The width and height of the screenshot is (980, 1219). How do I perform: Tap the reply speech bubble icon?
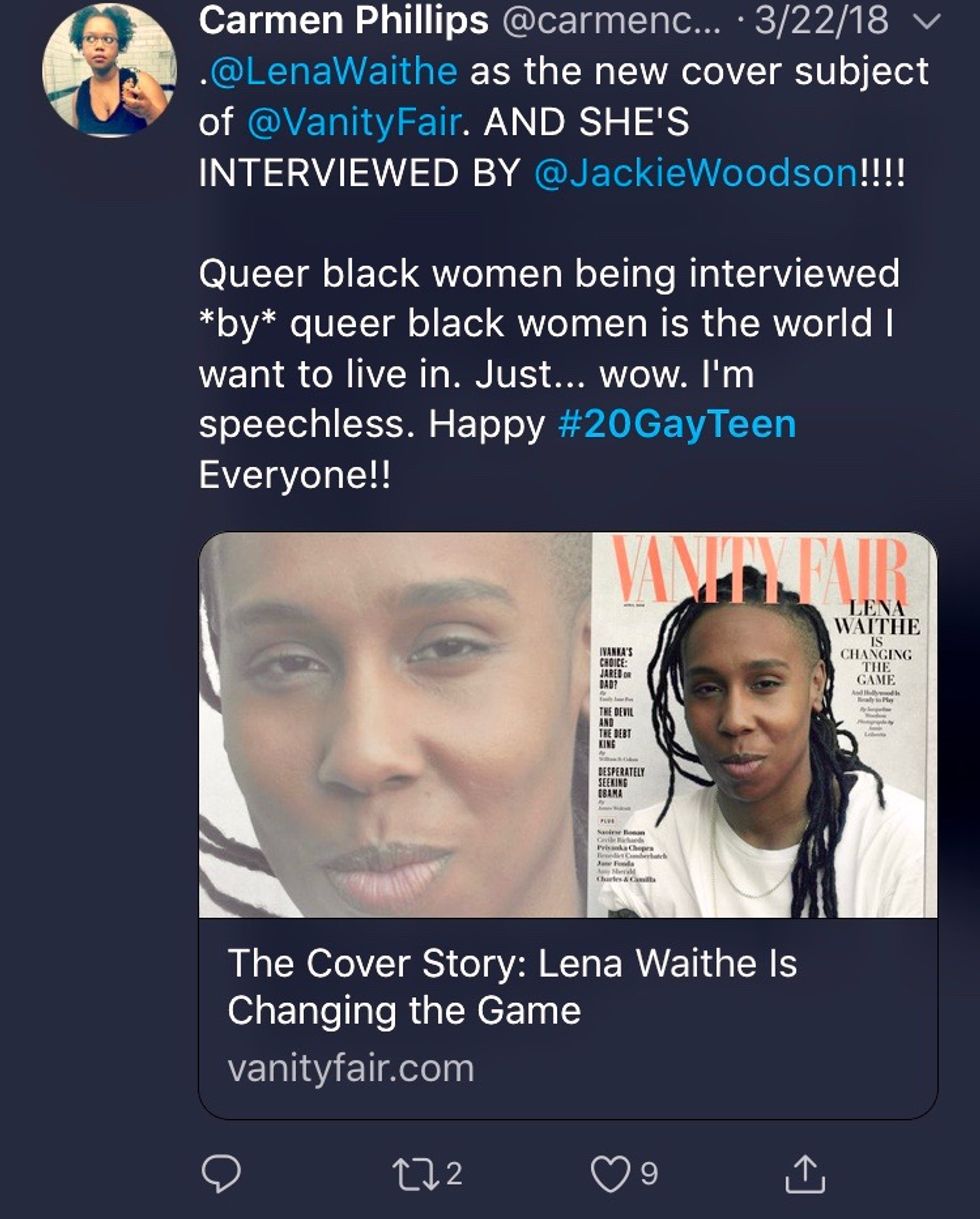pos(222,1174)
